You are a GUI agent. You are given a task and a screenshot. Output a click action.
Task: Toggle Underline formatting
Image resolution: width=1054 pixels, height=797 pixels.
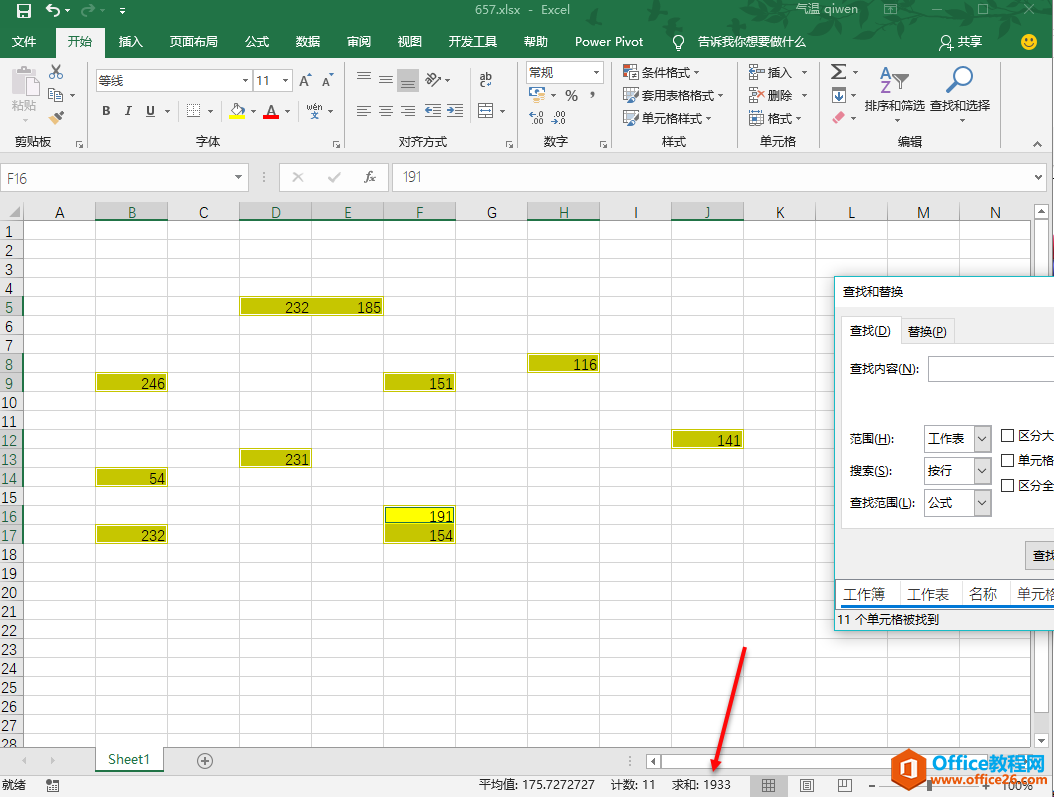click(x=150, y=111)
